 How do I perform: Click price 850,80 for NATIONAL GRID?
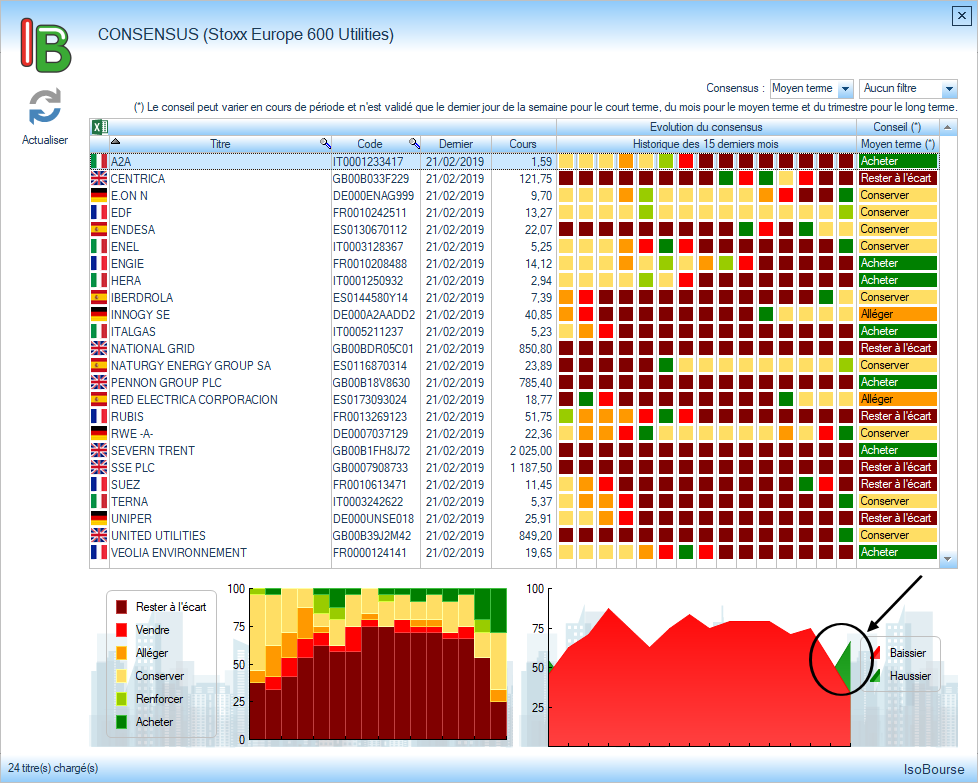pos(535,349)
